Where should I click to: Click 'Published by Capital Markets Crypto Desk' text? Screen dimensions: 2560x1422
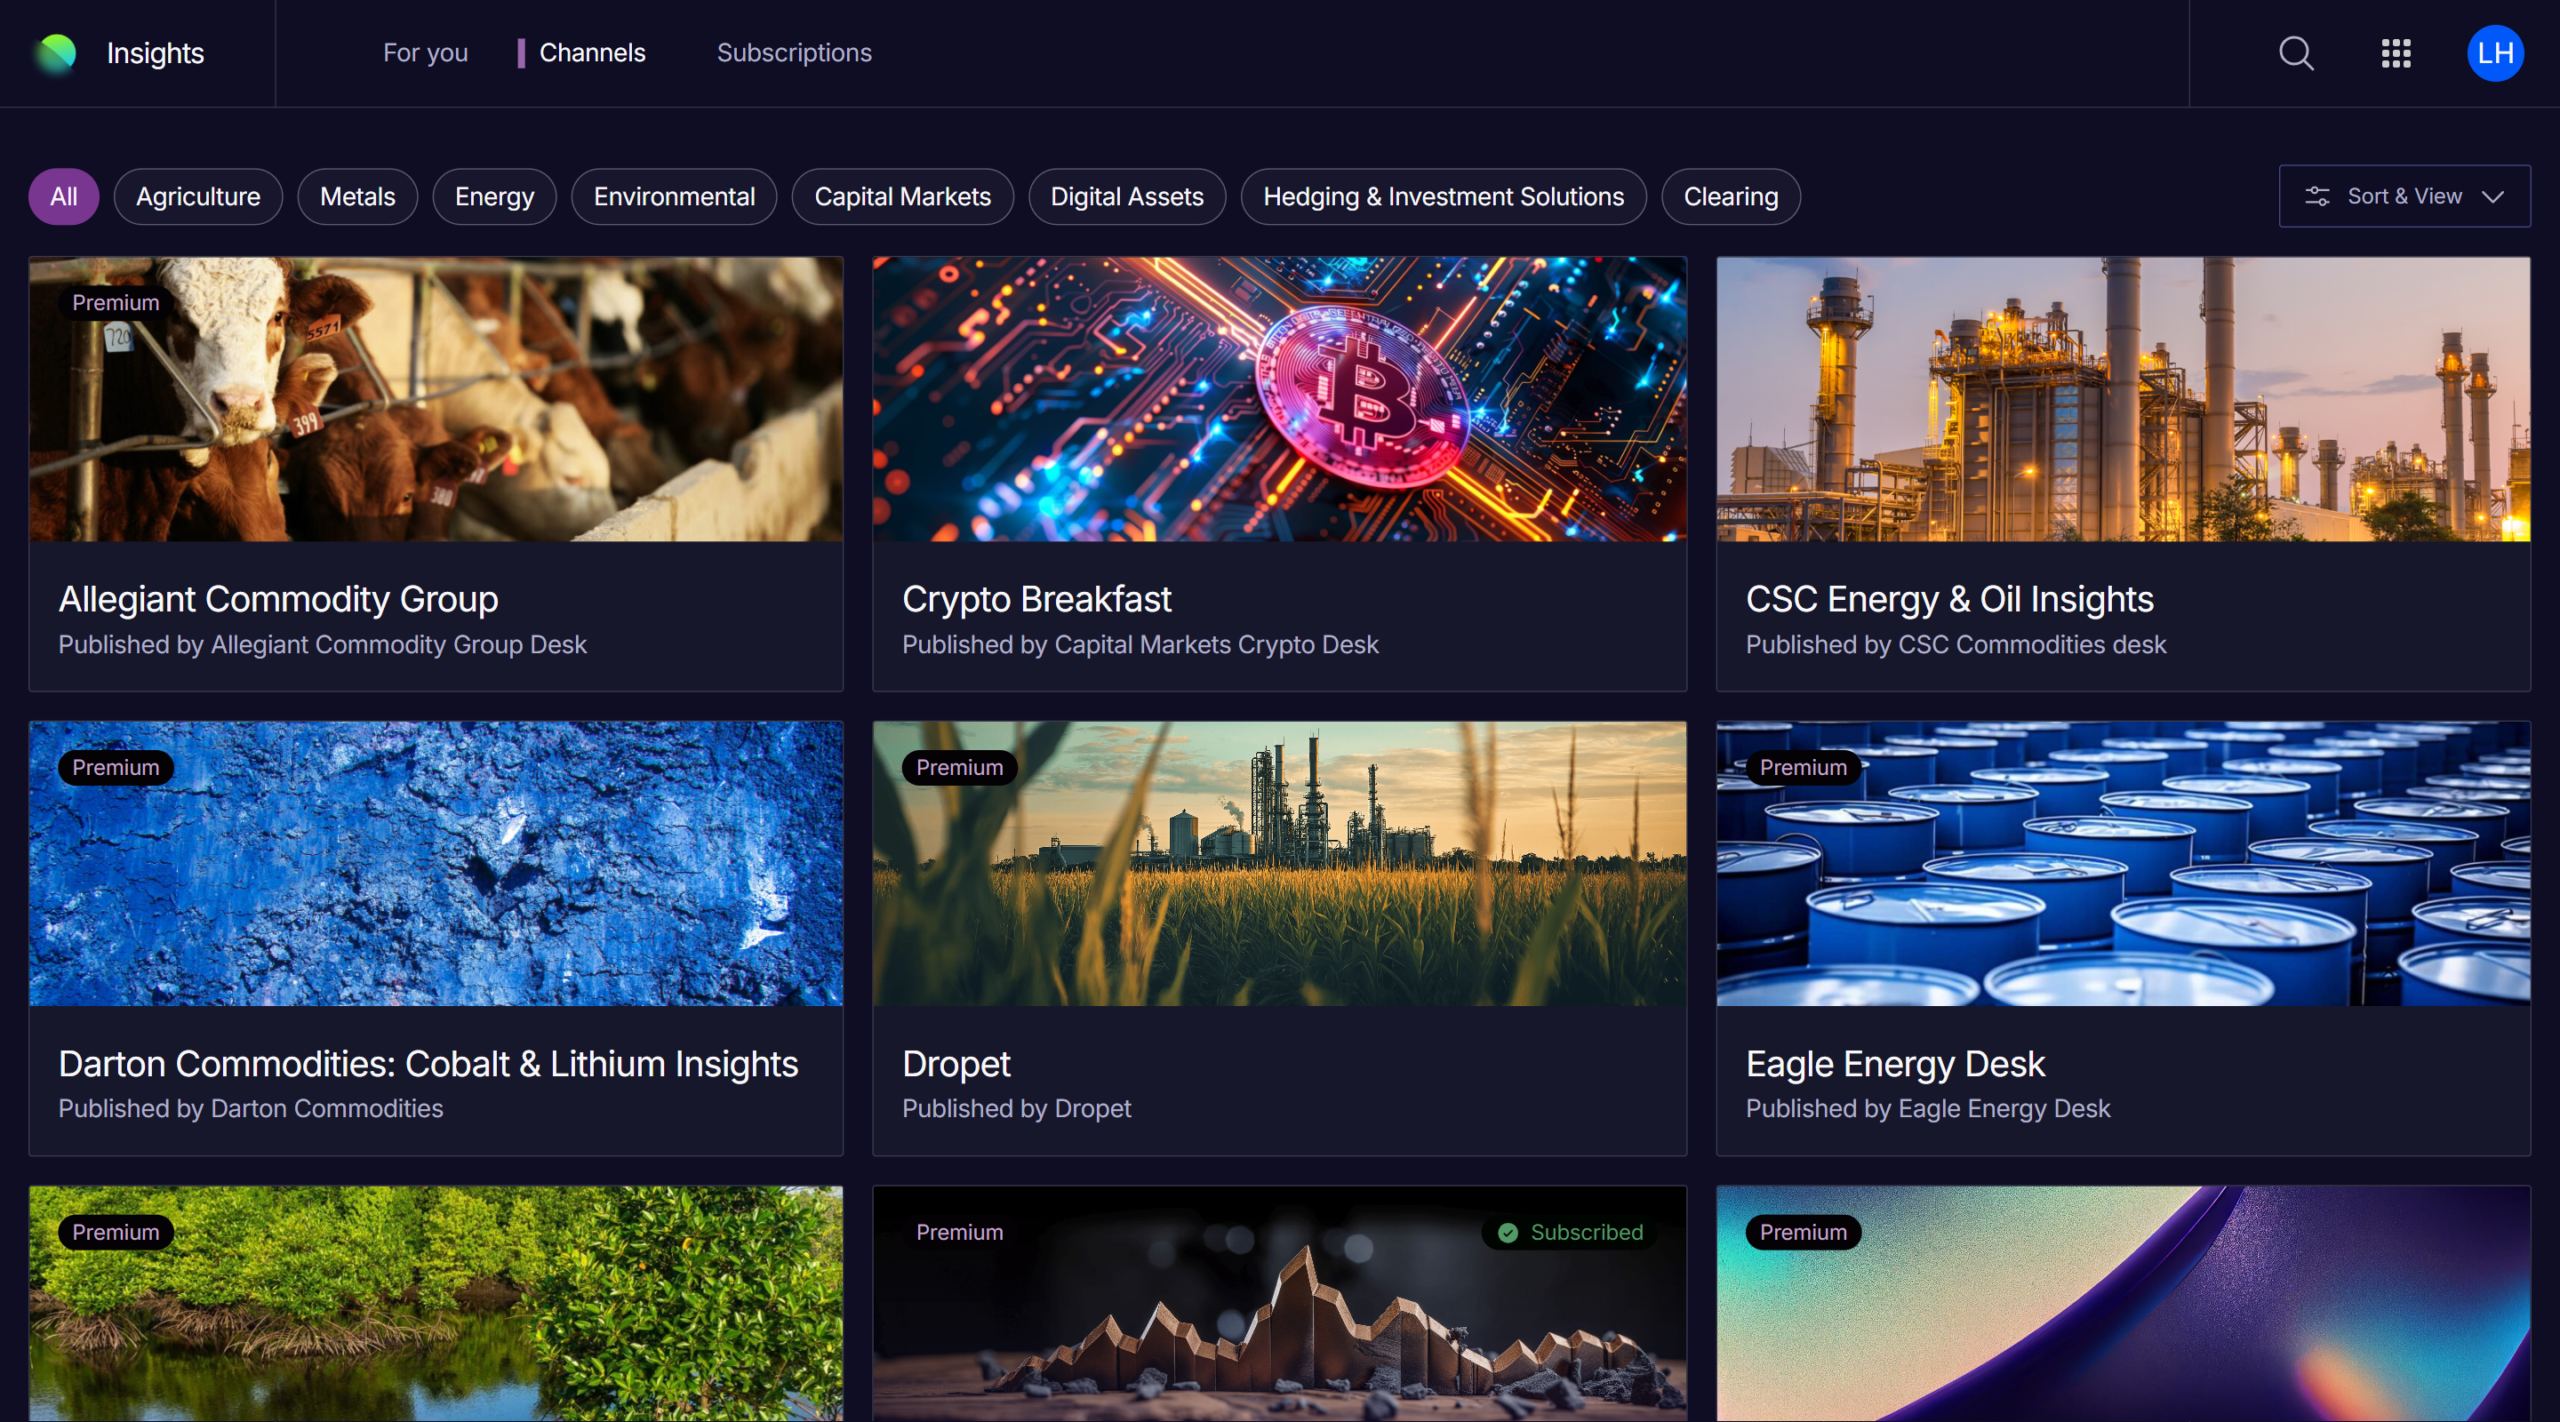tap(1140, 645)
